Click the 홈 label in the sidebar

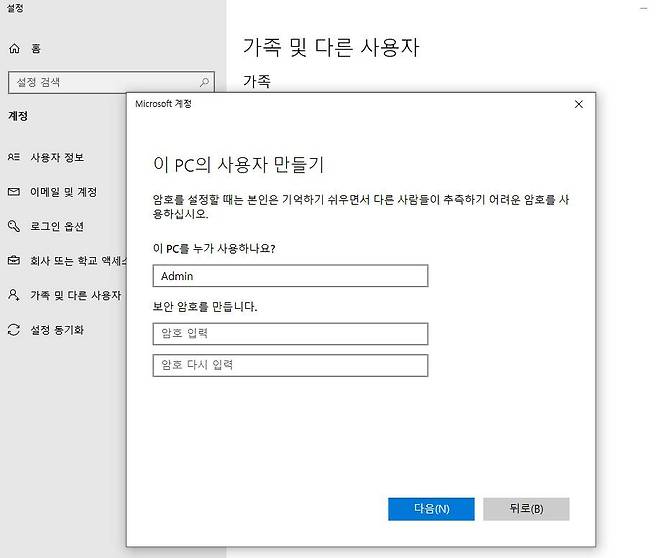coord(36,49)
